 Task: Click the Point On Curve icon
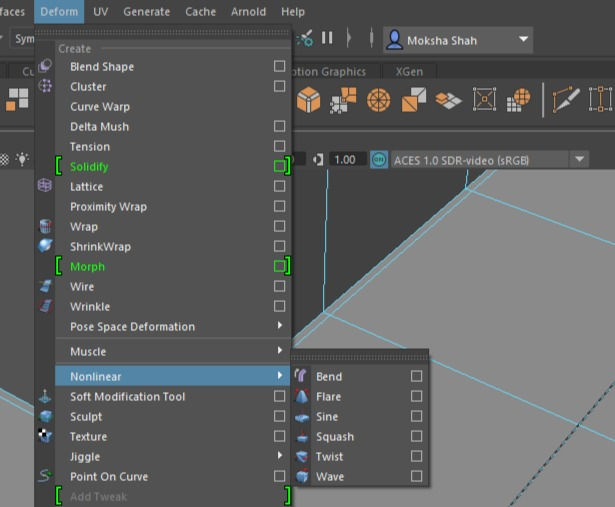click(45, 476)
